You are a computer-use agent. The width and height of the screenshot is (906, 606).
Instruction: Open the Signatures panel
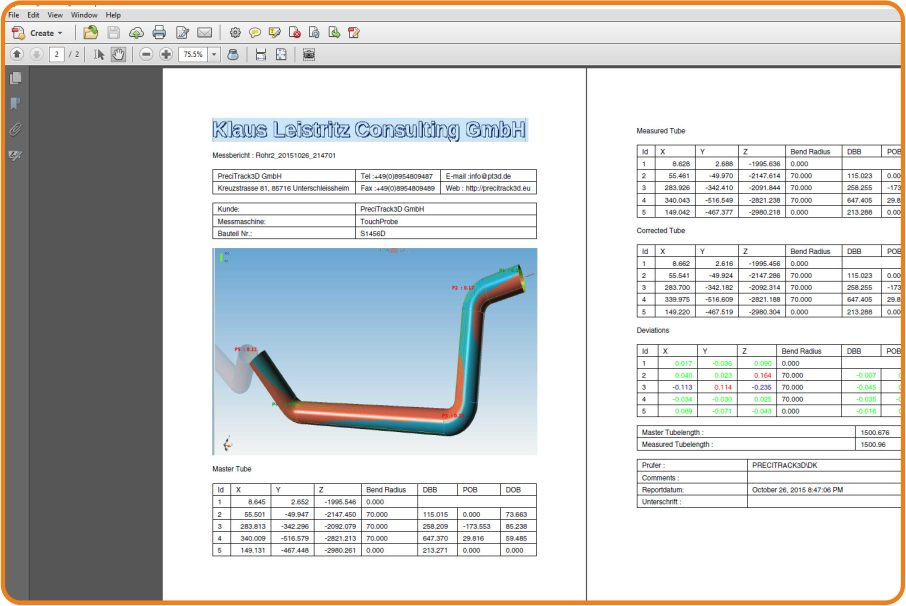[x=15, y=155]
